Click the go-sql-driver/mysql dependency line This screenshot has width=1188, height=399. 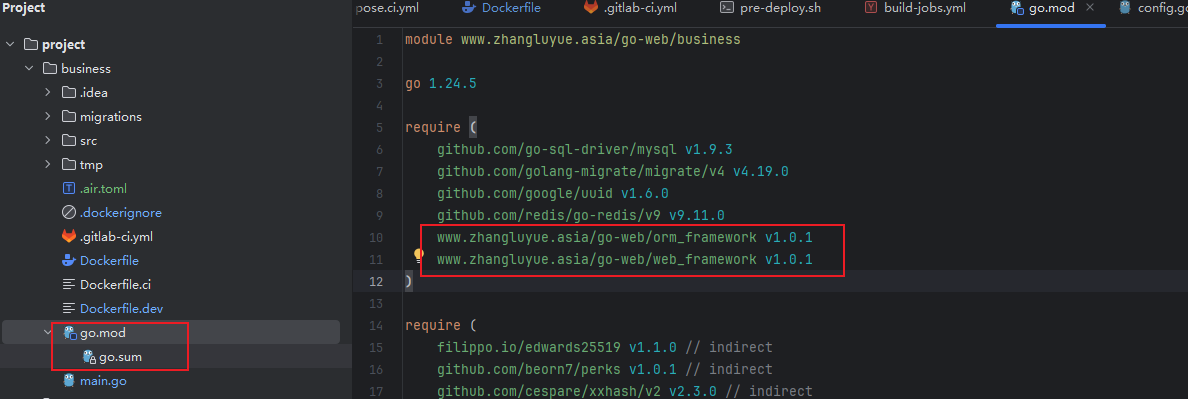[x=584, y=149]
